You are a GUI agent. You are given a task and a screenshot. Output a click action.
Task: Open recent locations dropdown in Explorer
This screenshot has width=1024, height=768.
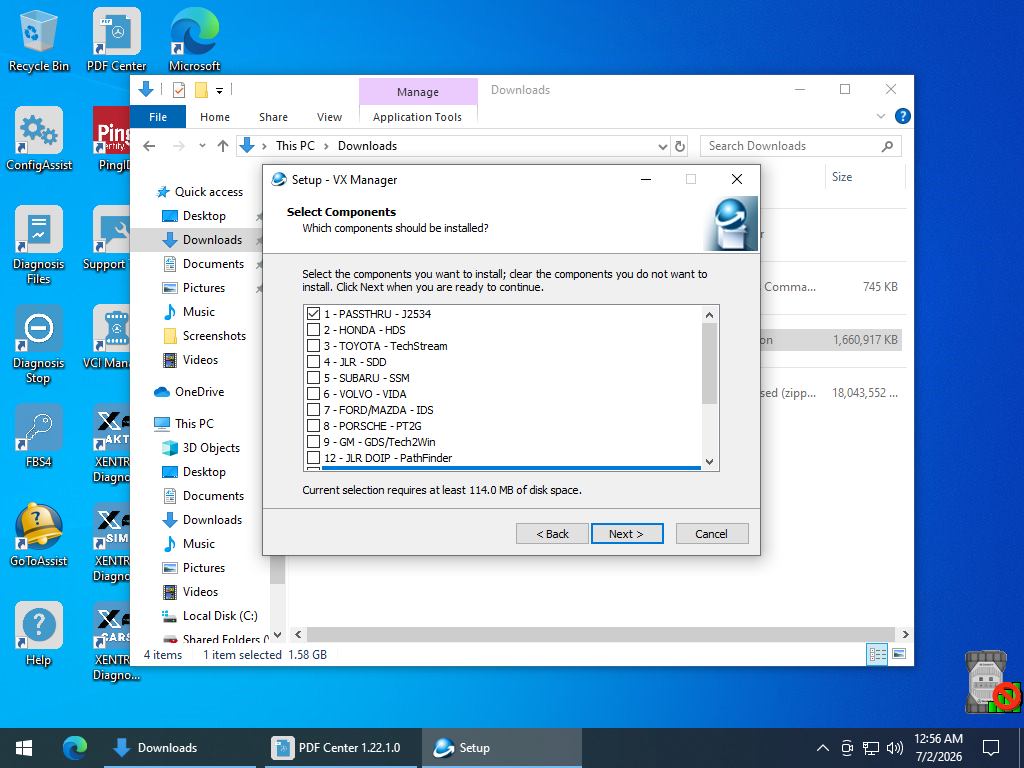tap(202, 146)
